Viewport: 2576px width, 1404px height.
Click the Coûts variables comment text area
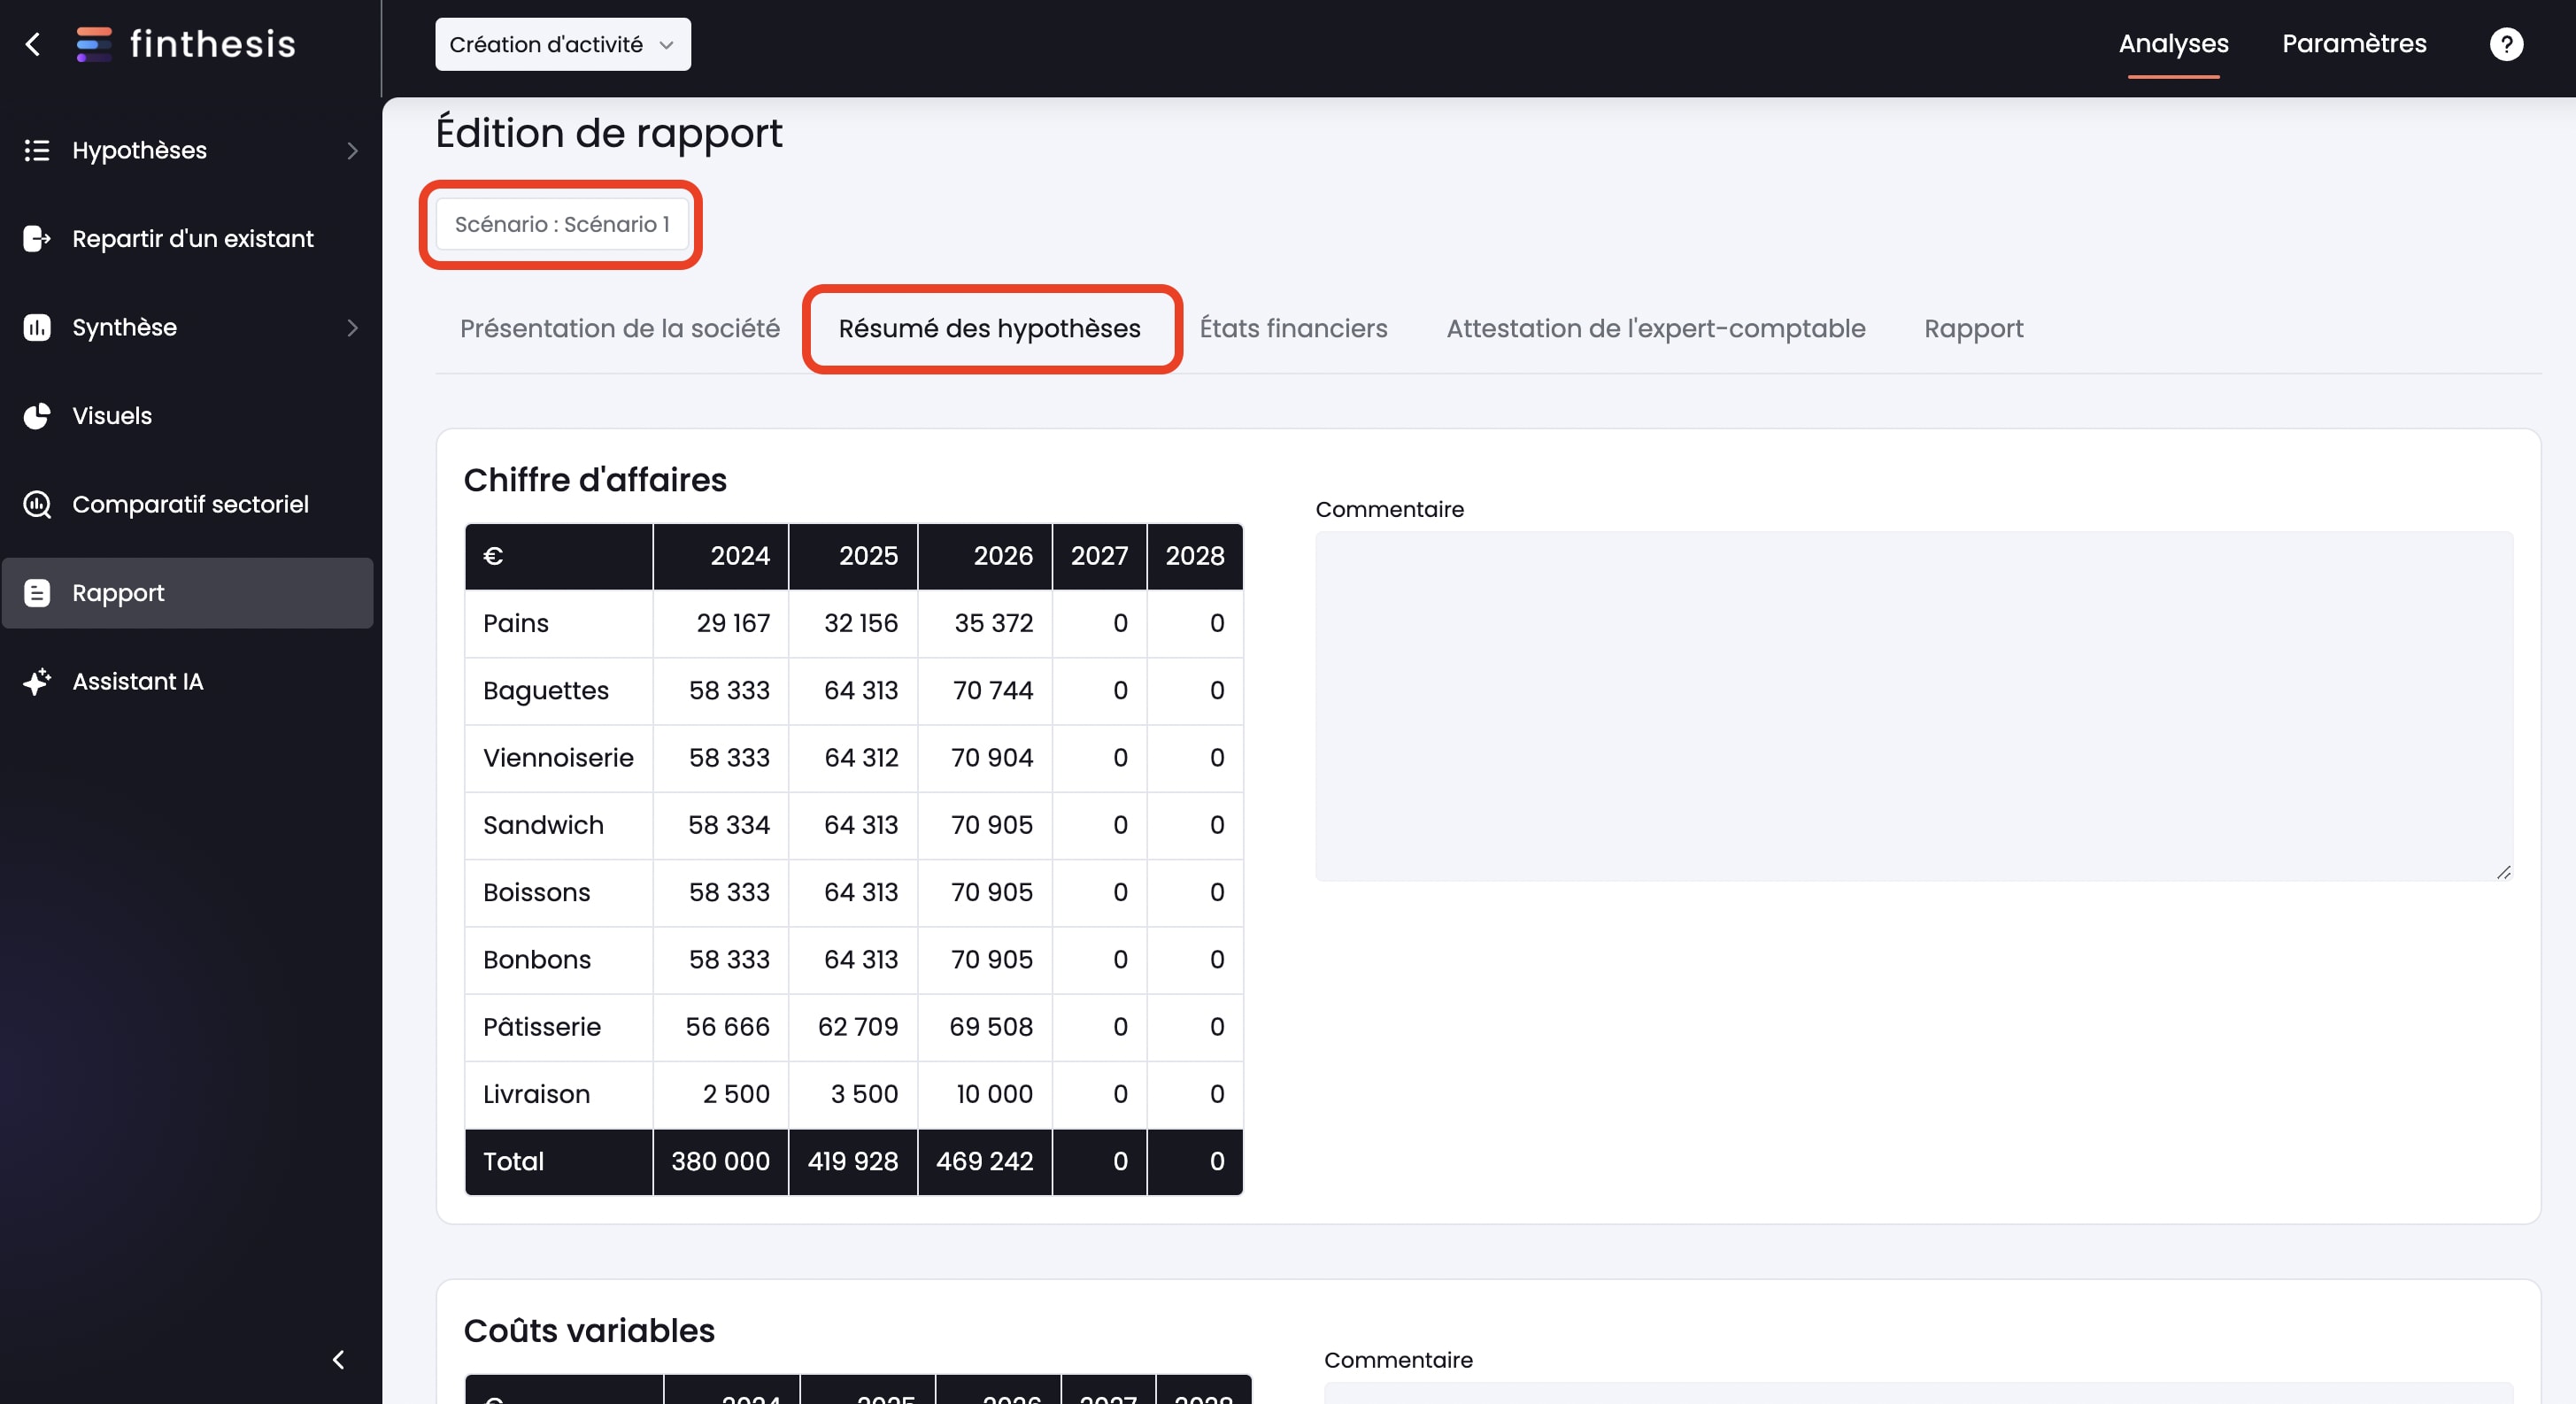click(1918, 1393)
